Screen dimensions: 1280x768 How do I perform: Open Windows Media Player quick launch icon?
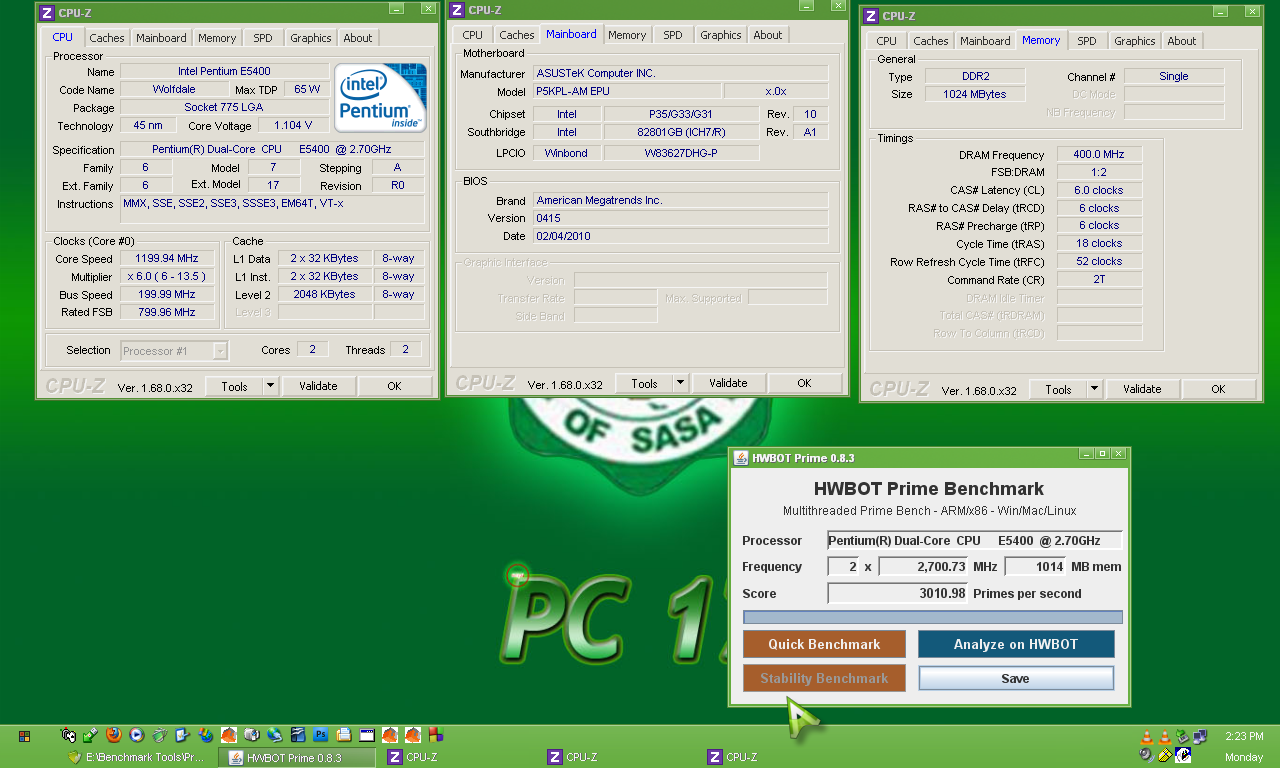[x=136, y=735]
